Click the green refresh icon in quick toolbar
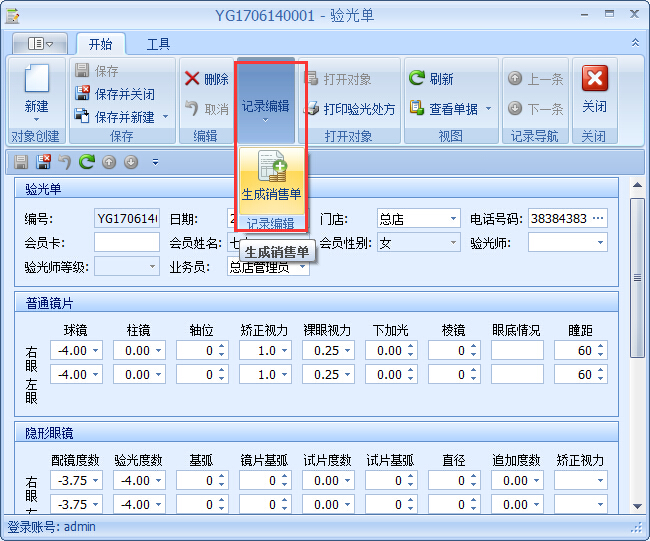 87,161
